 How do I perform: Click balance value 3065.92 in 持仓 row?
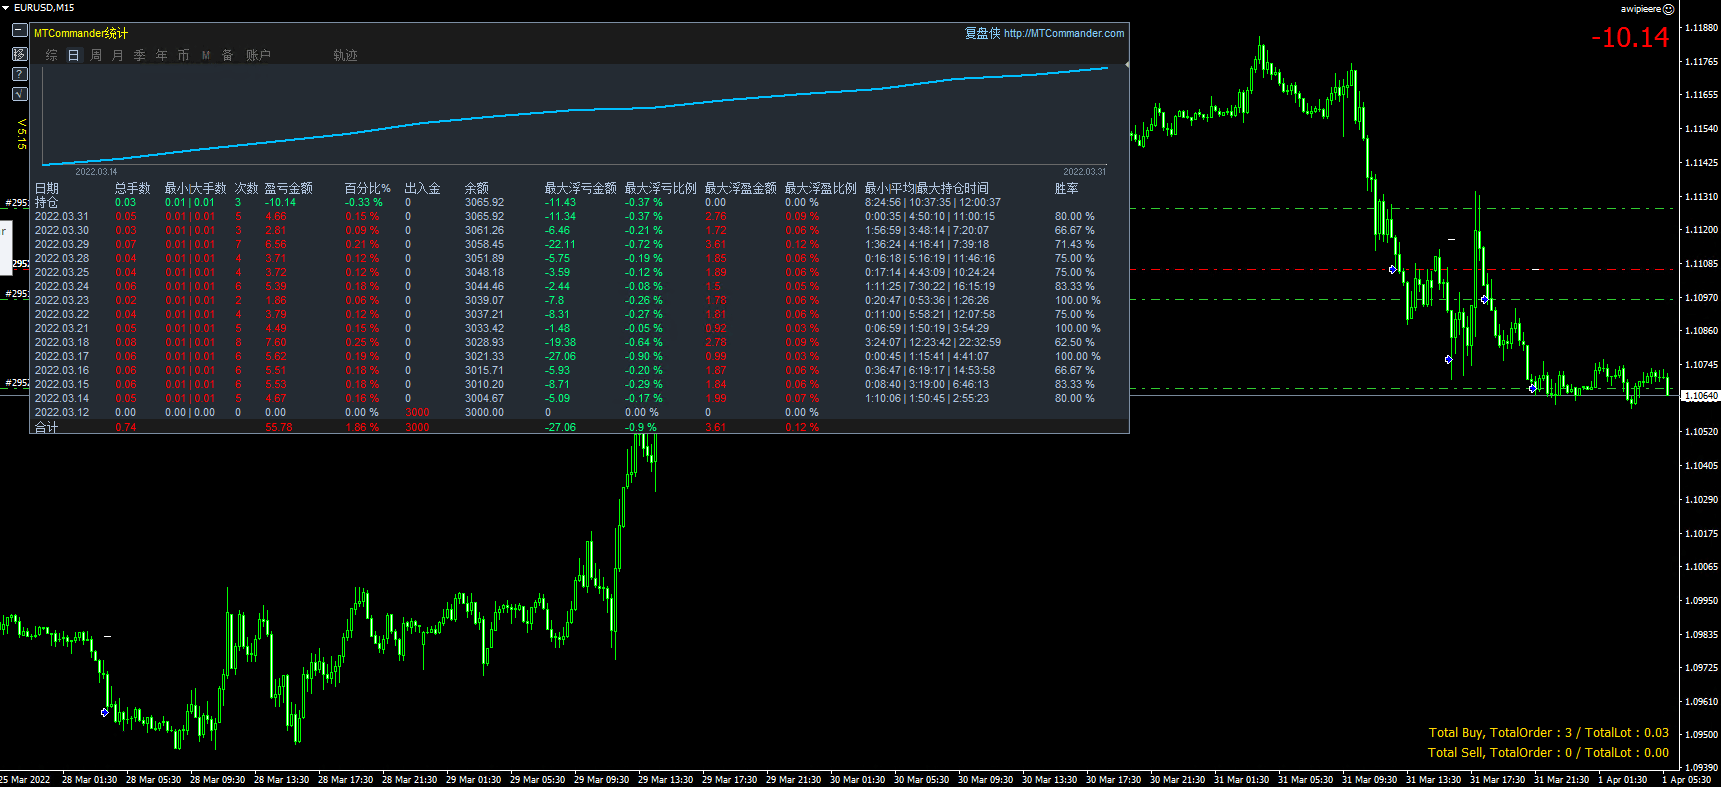point(484,202)
